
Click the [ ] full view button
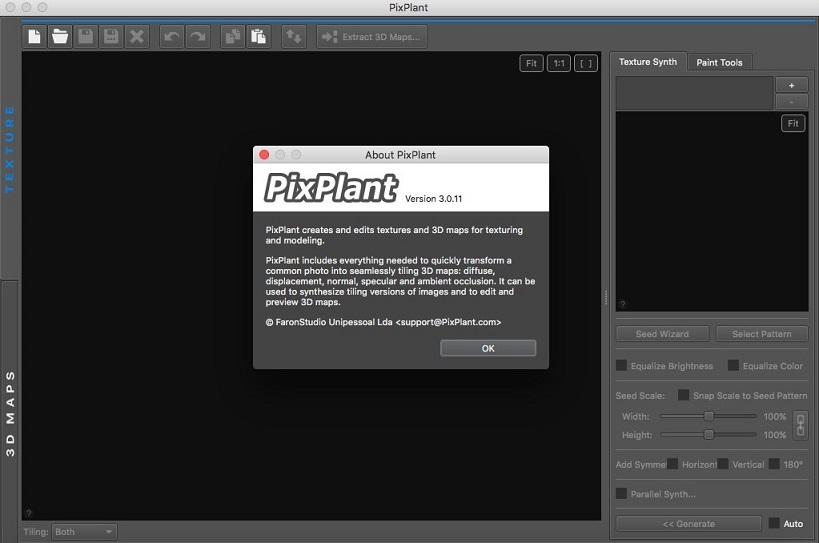586,64
